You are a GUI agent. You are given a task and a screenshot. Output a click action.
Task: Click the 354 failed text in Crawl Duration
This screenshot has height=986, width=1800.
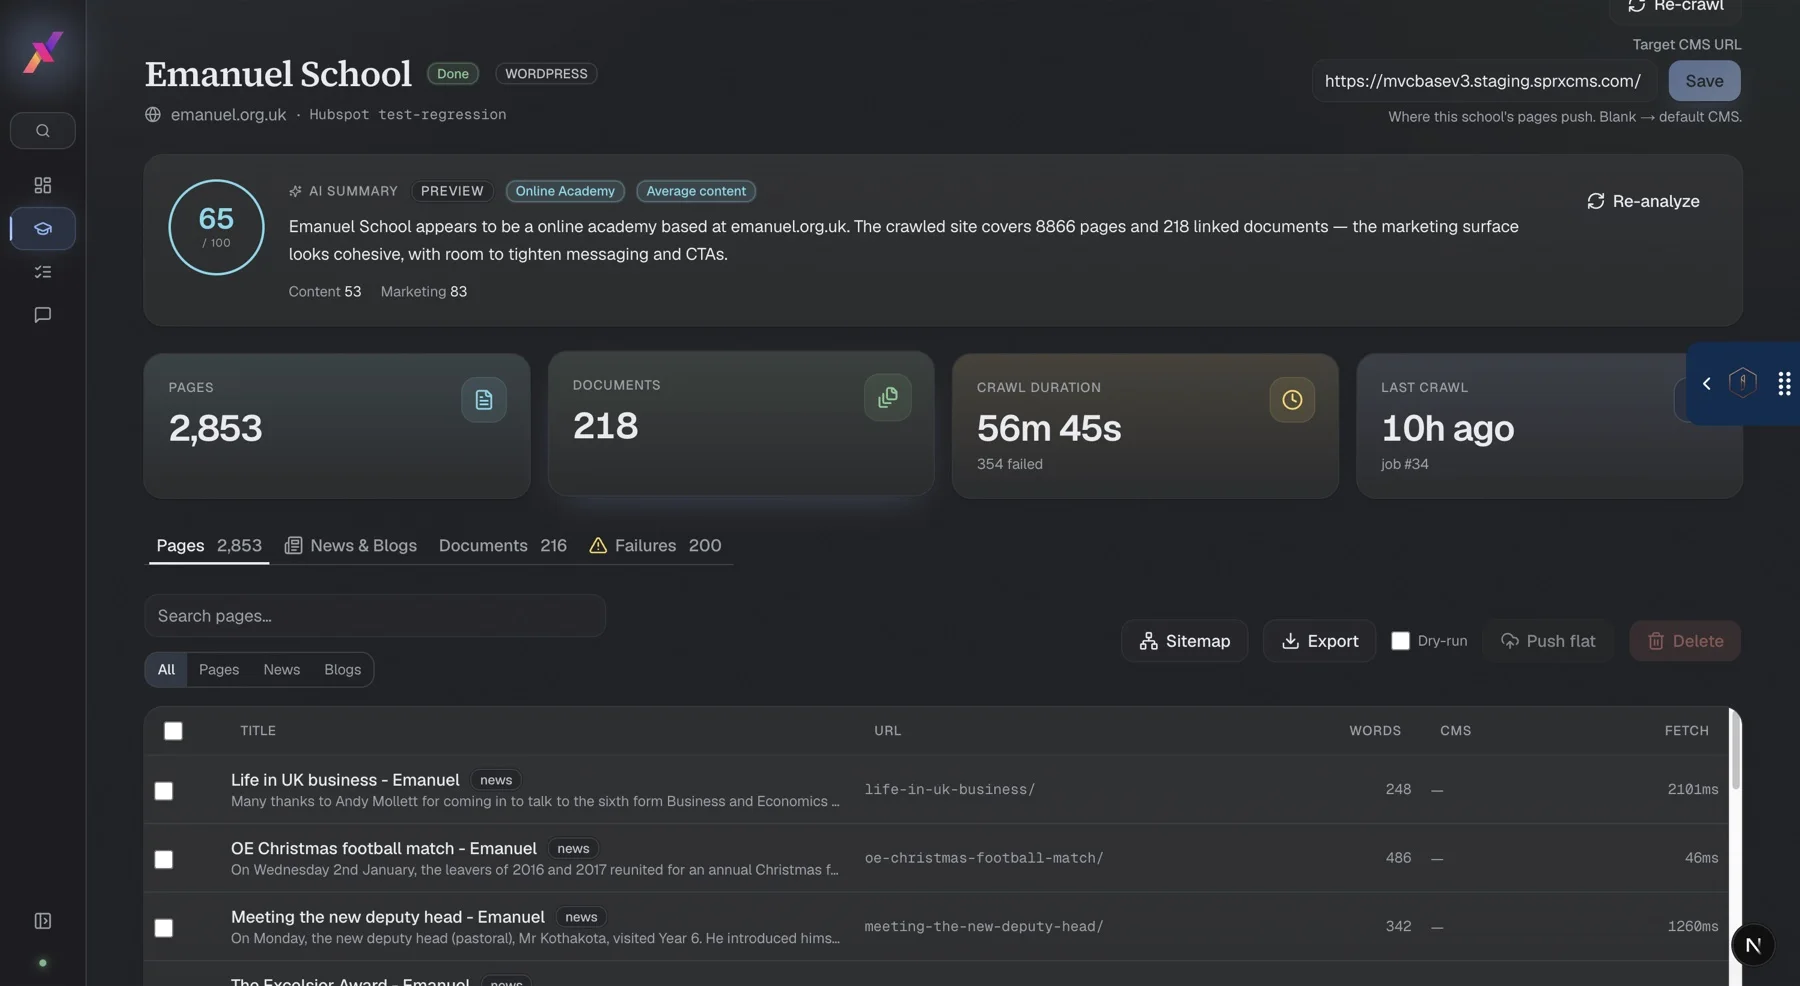pos(1010,464)
